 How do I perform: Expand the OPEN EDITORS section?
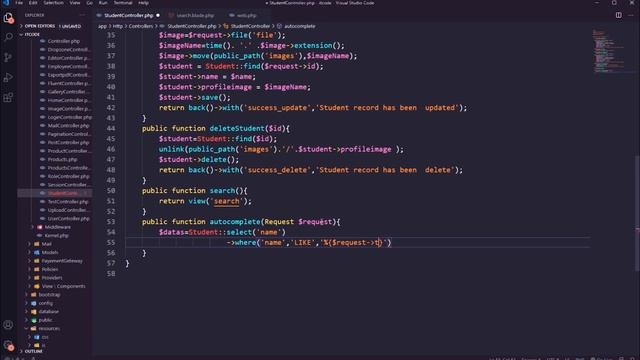[22, 26]
